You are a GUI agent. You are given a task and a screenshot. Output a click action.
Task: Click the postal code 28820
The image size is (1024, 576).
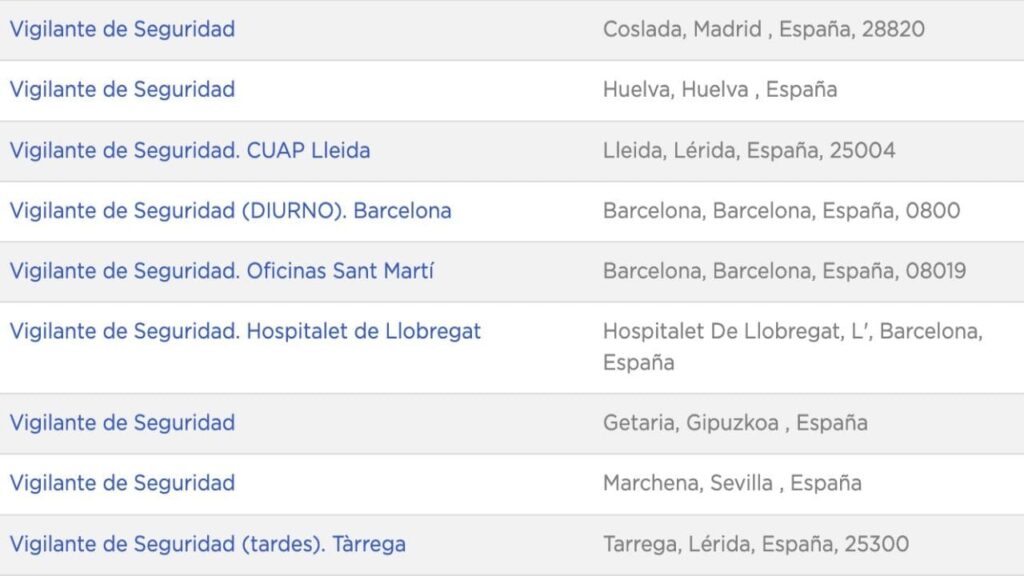[894, 29]
